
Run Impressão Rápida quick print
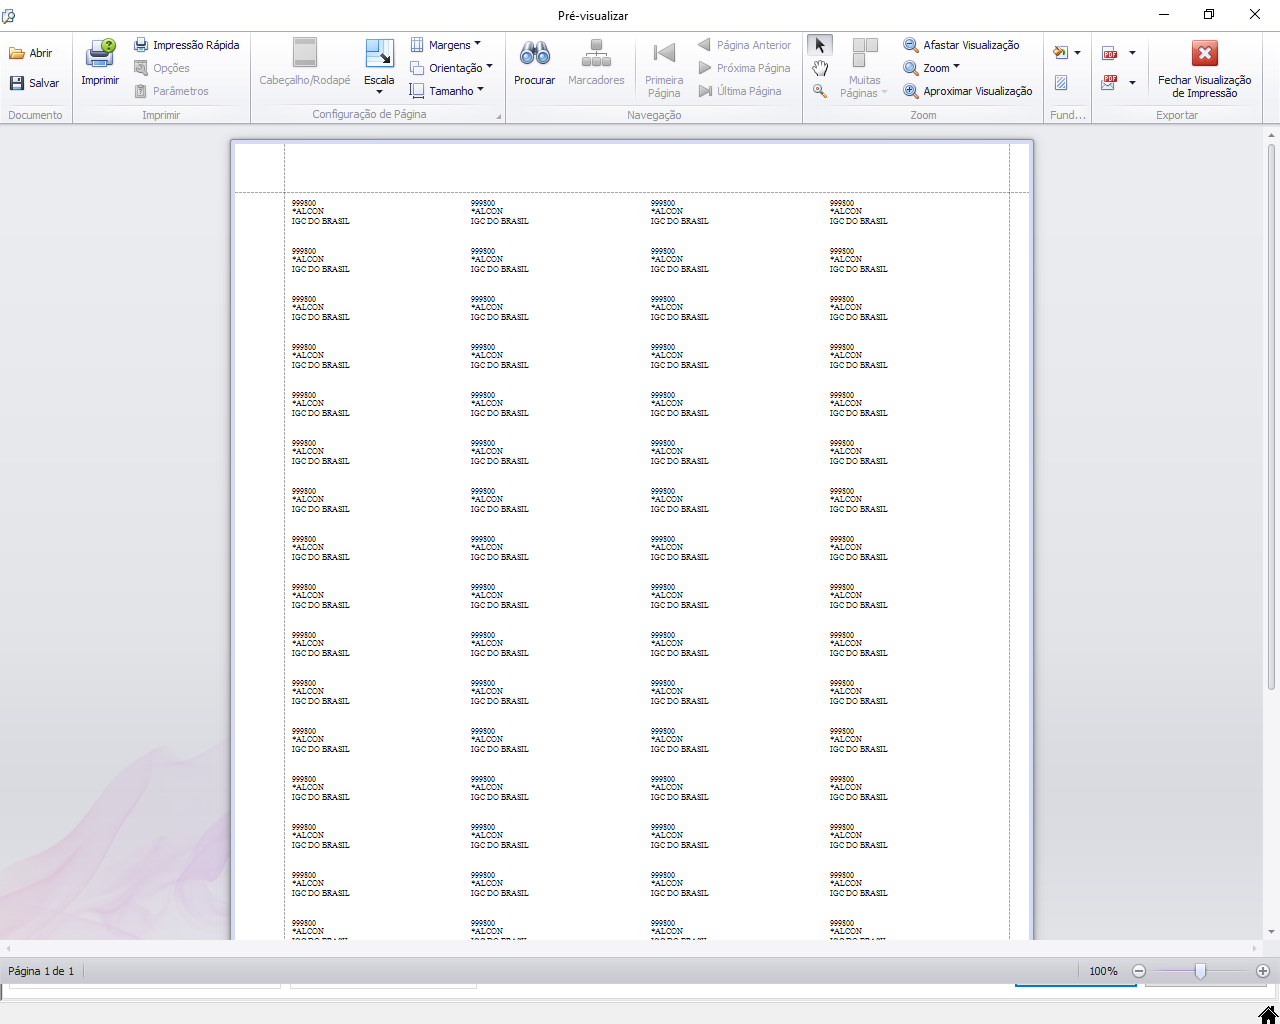[187, 45]
